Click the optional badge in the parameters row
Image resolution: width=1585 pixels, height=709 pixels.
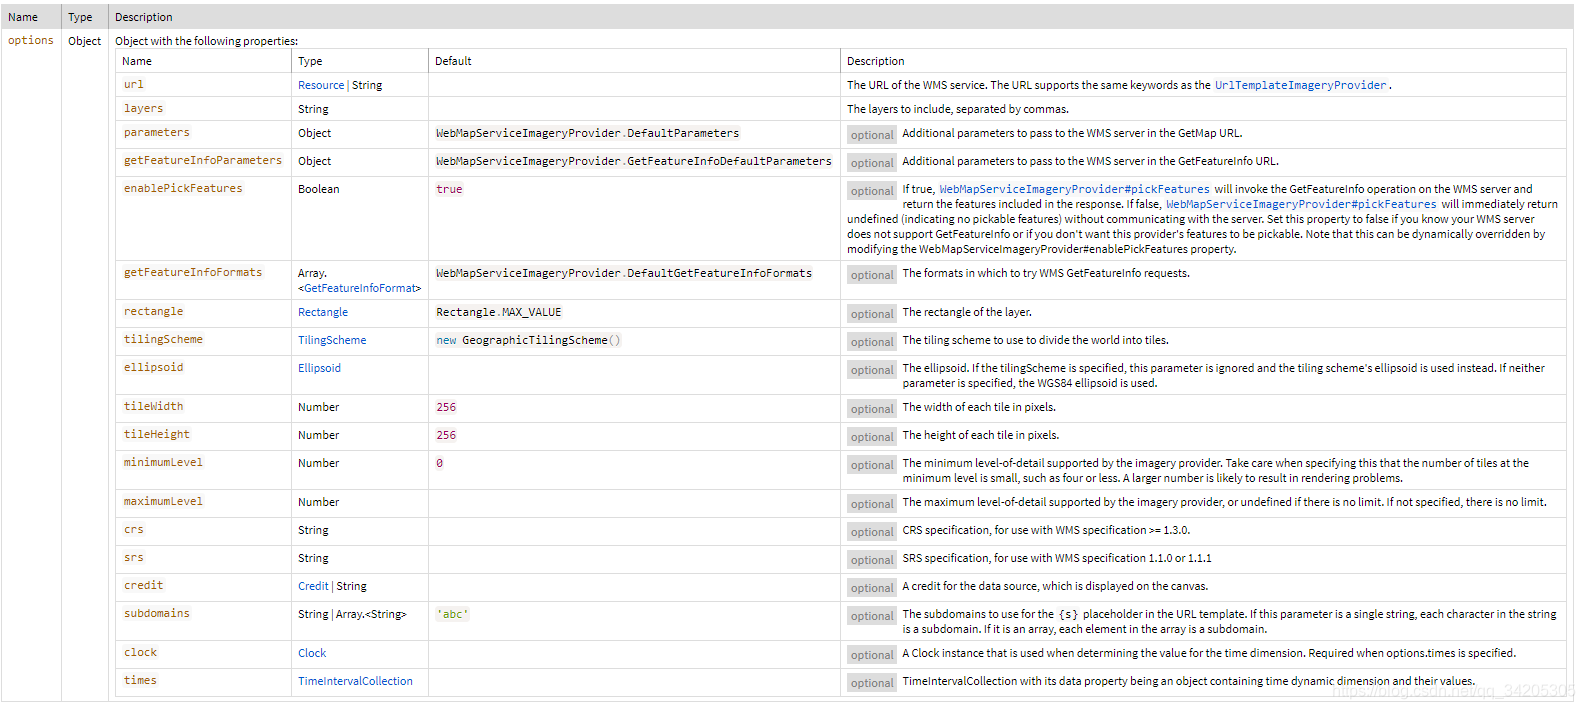pyautogui.click(x=872, y=135)
